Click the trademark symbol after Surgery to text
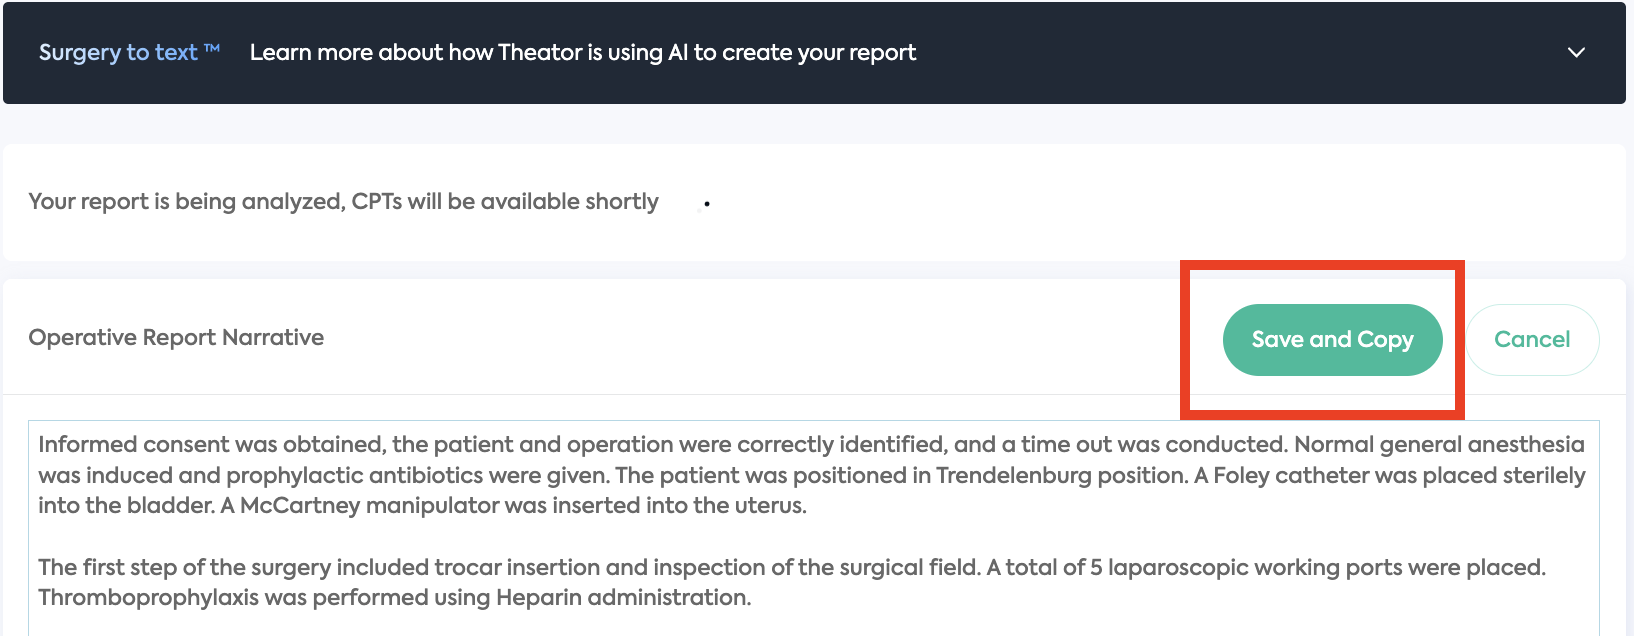The width and height of the screenshot is (1634, 636). [211, 47]
